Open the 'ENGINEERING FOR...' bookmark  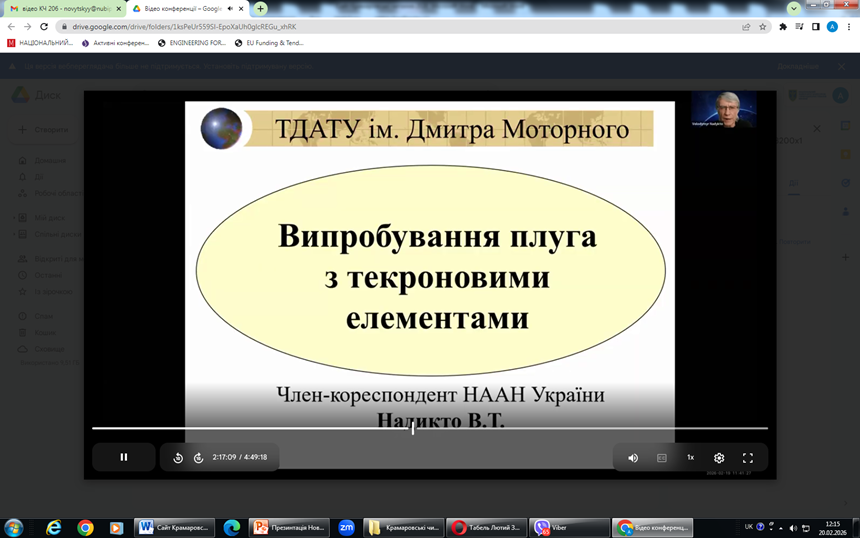click(x=192, y=43)
